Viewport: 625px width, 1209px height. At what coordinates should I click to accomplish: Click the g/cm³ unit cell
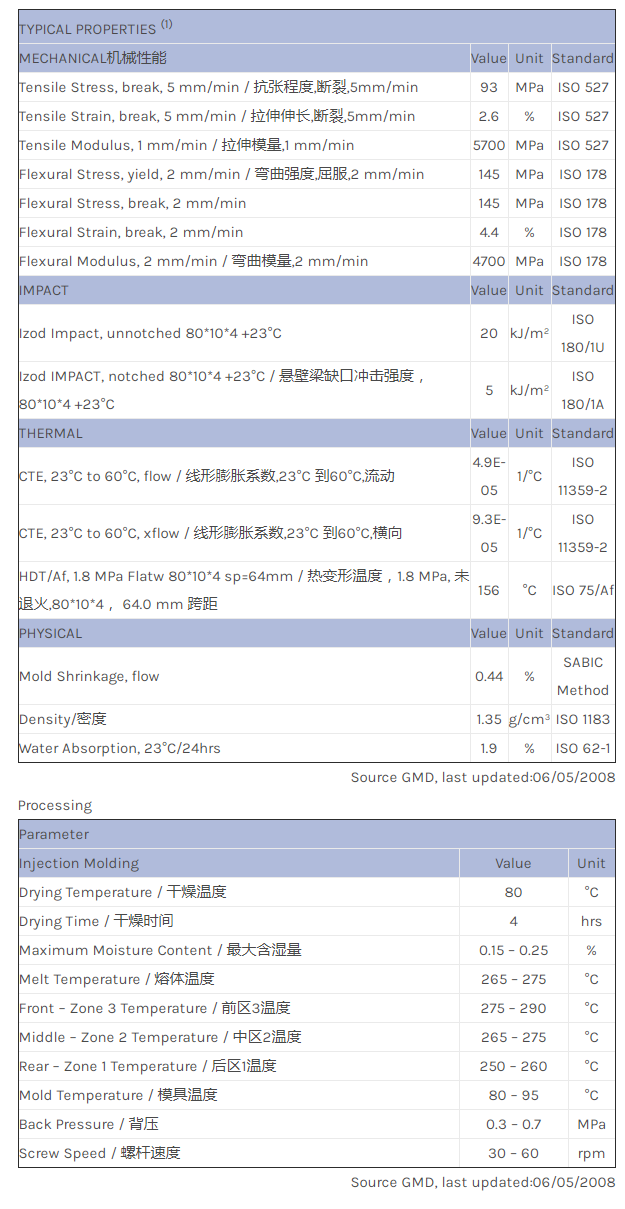point(529,719)
